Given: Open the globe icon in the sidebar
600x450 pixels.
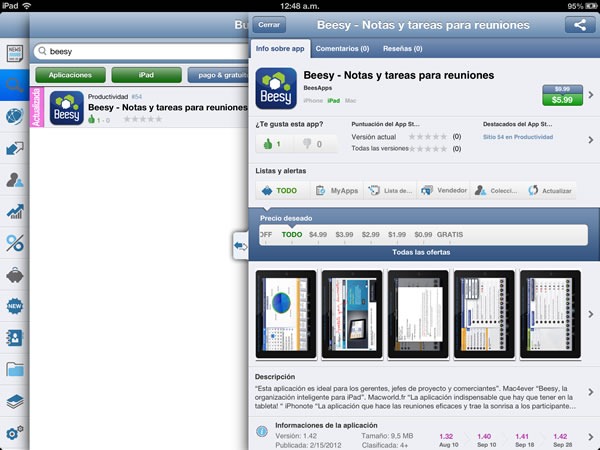Looking at the screenshot, I should coord(15,116).
